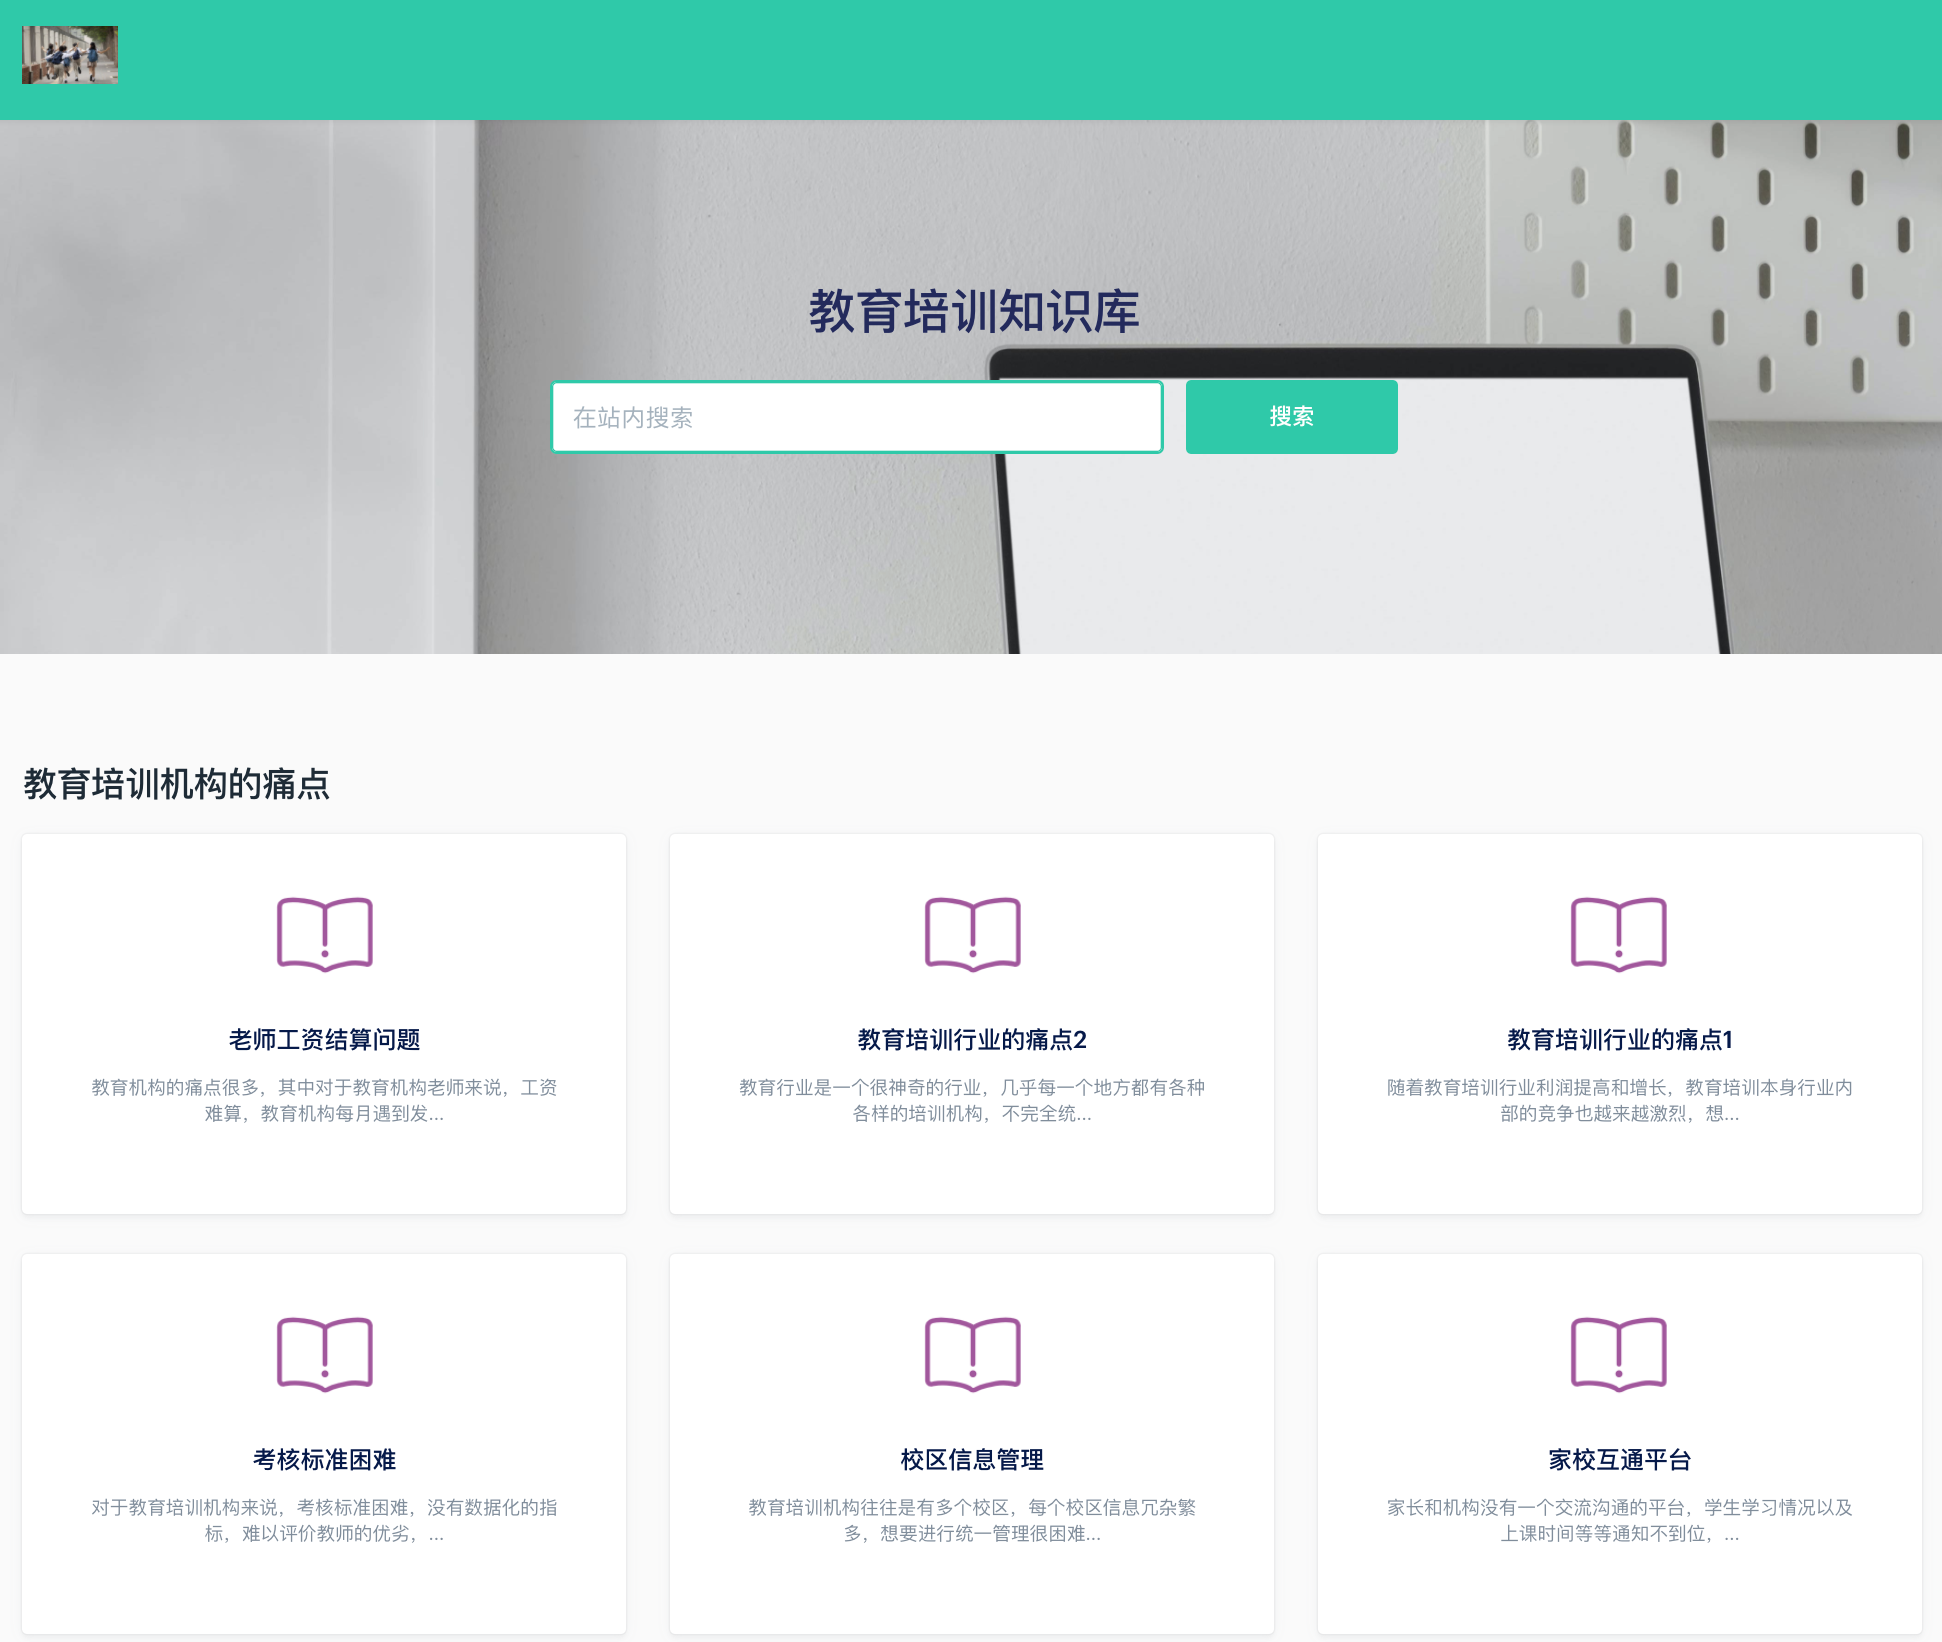Click the 教育培训知识库 page title
The height and width of the screenshot is (1642, 1942).
click(x=973, y=312)
